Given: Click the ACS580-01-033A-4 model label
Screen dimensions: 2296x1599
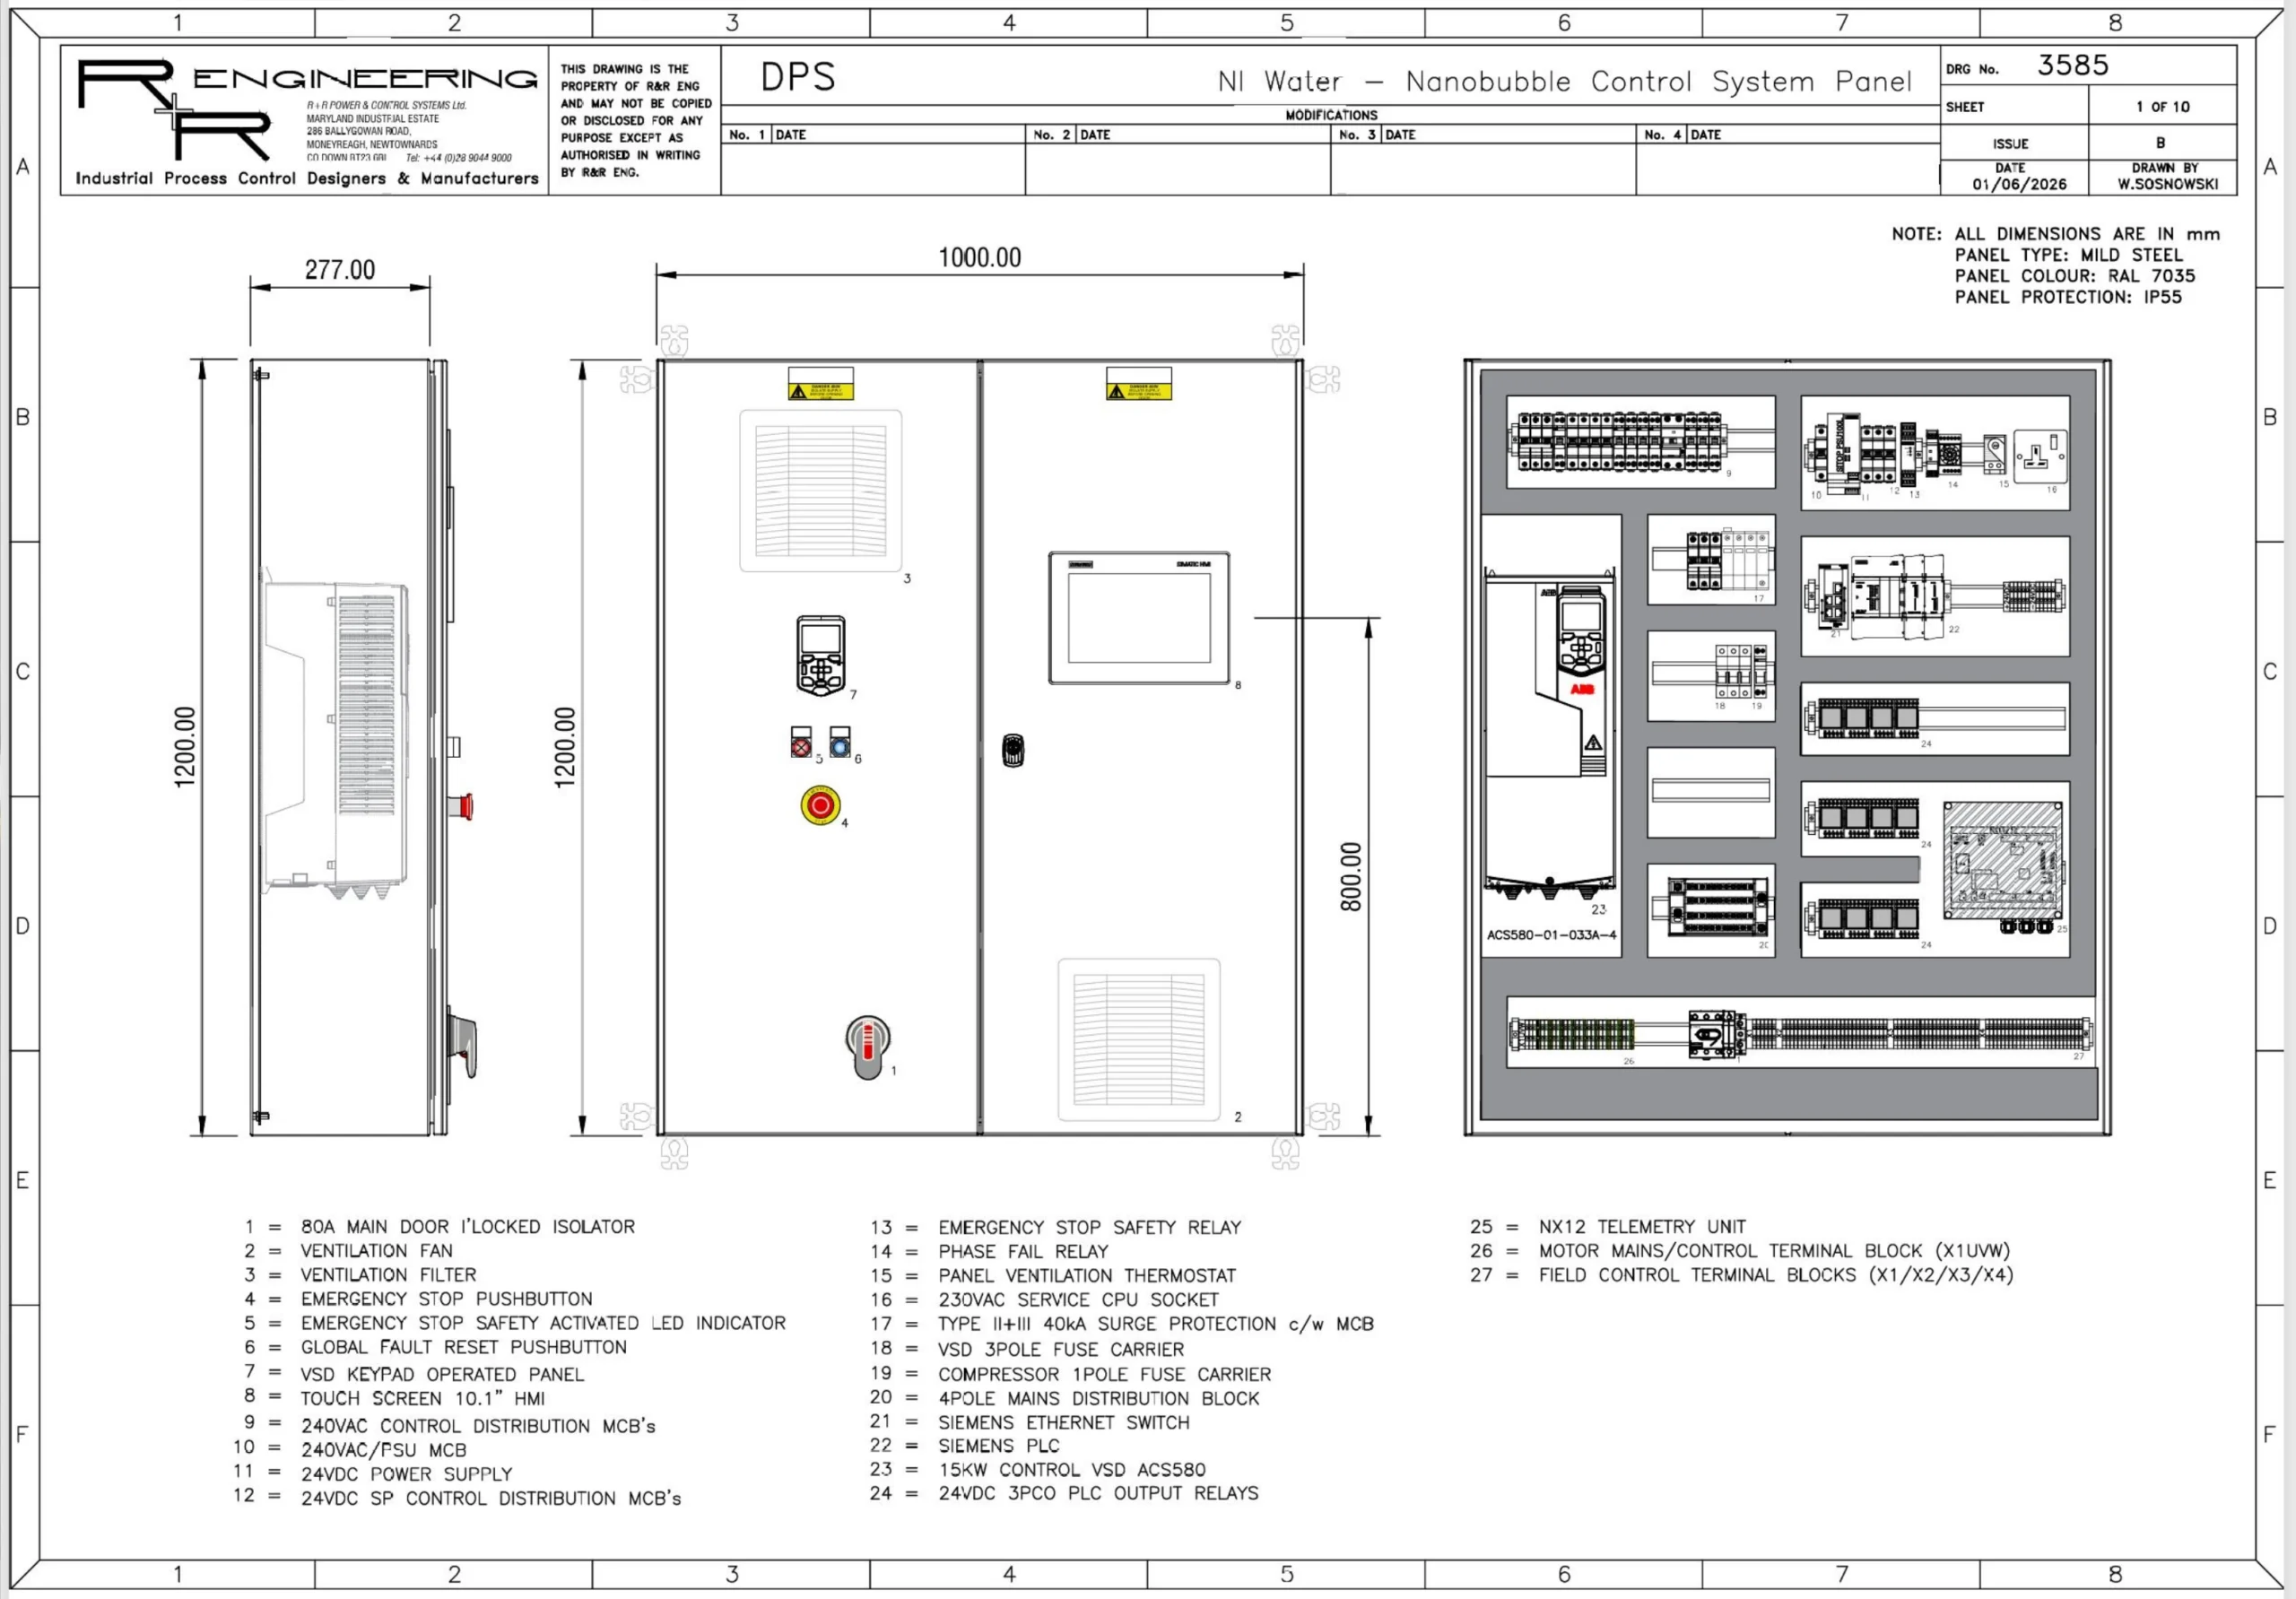Looking at the screenshot, I should pos(1551,935).
